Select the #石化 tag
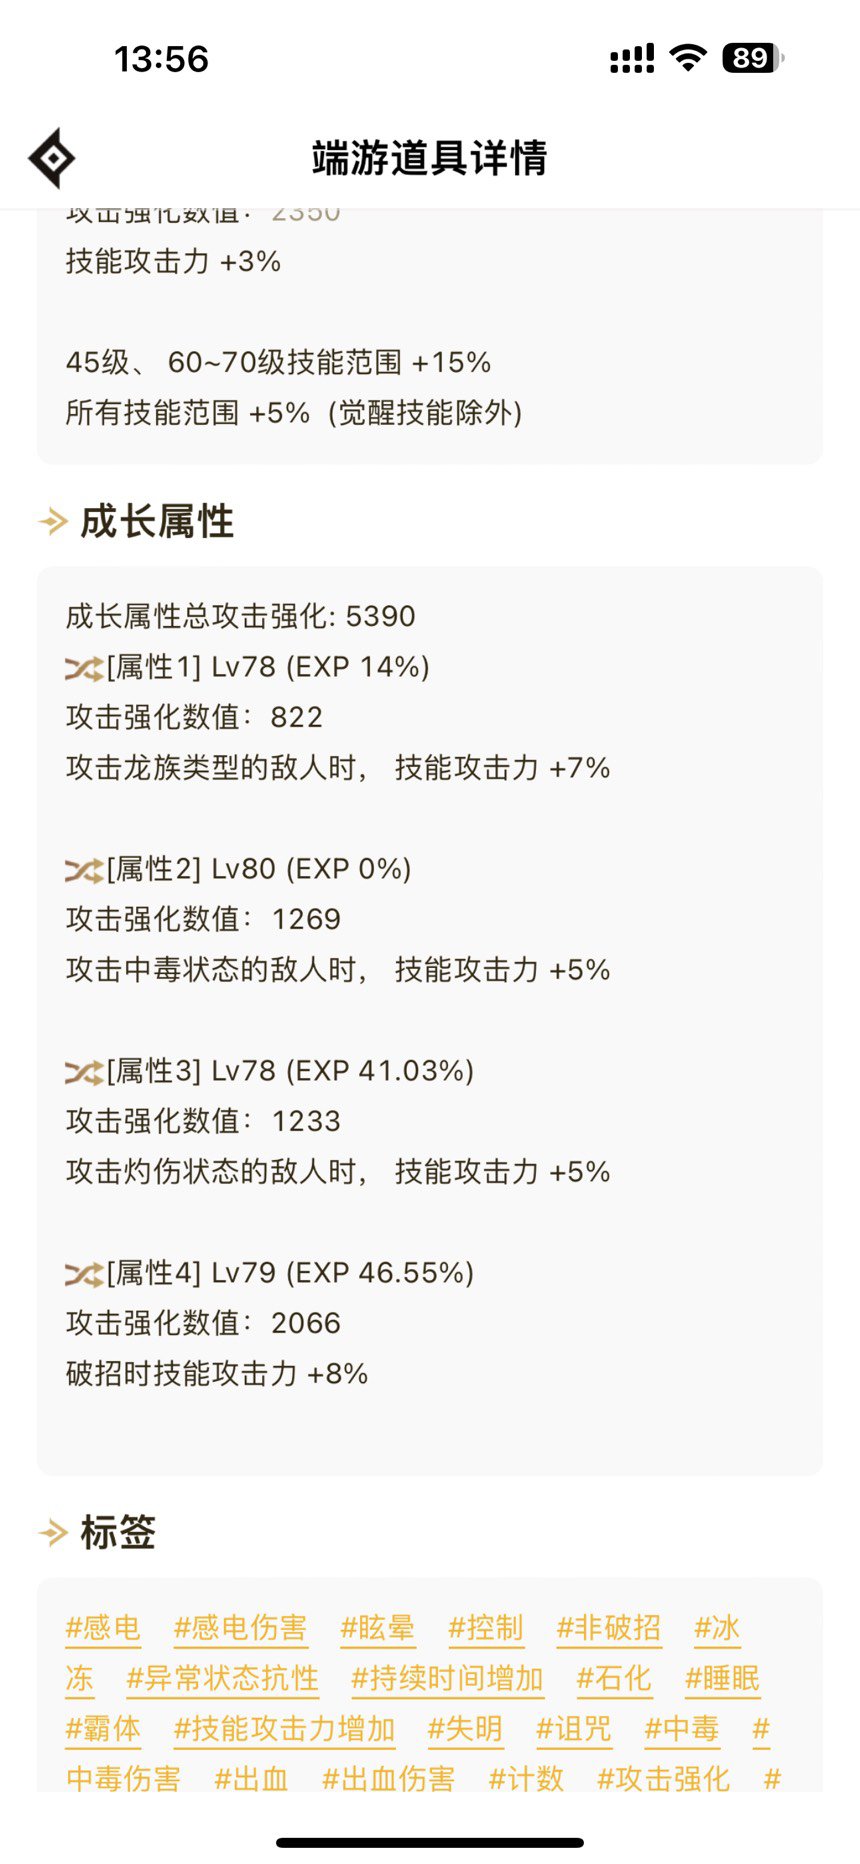This screenshot has height=1864, width=860. [x=614, y=1679]
